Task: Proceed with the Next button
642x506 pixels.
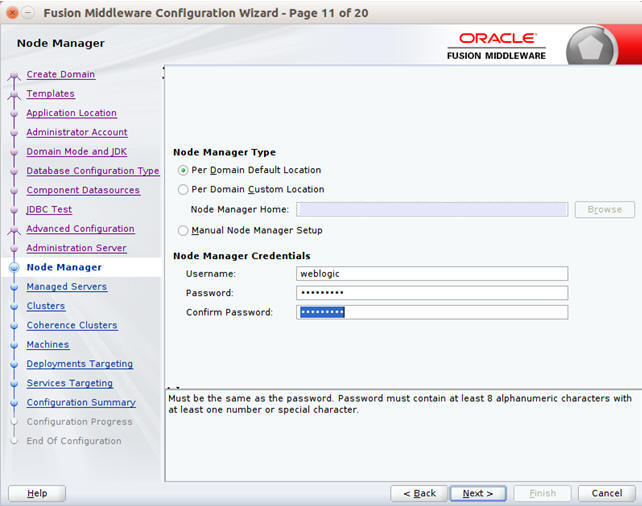Action: point(478,493)
